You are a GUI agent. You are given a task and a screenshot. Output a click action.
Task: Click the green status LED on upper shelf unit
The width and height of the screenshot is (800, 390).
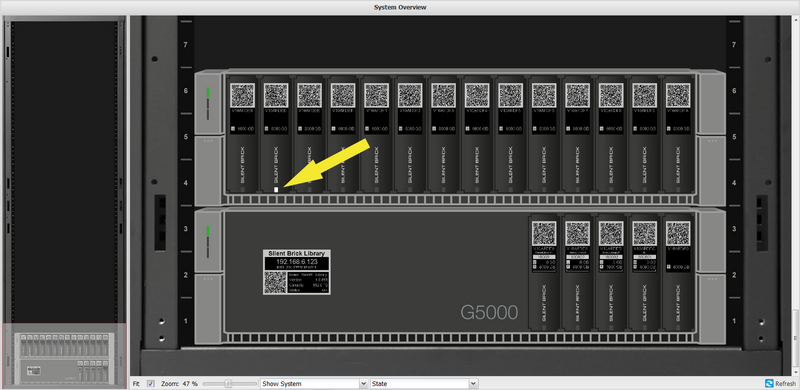(x=208, y=93)
